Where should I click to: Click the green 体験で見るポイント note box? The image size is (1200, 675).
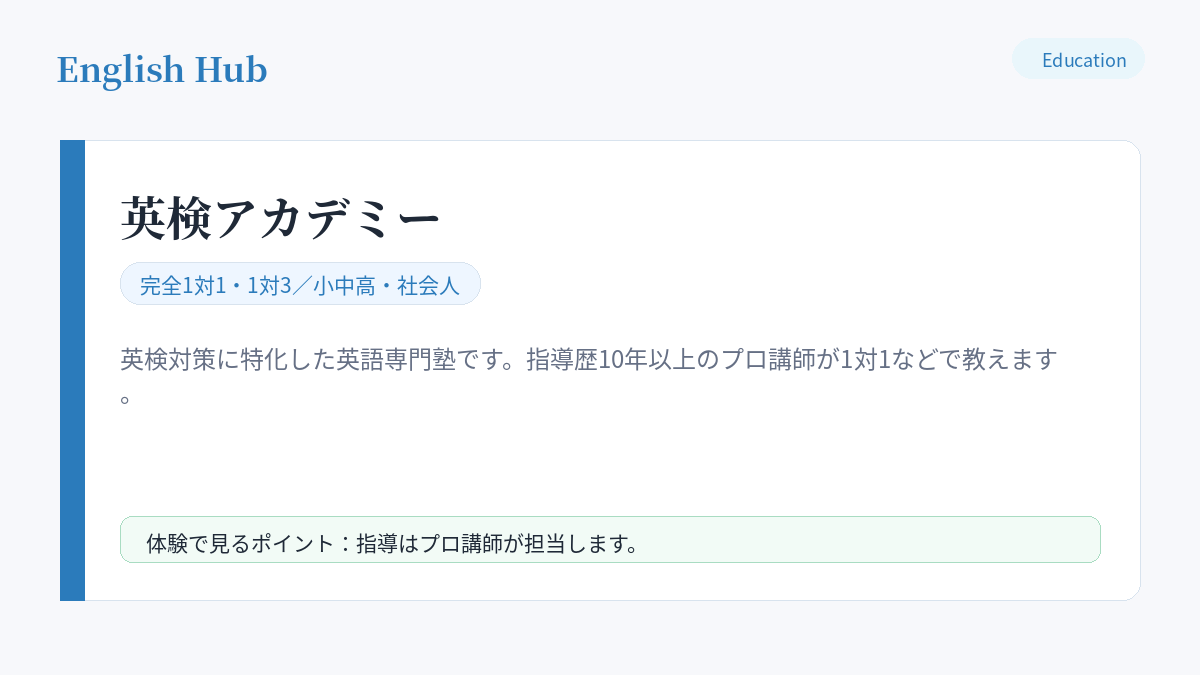click(x=610, y=539)
